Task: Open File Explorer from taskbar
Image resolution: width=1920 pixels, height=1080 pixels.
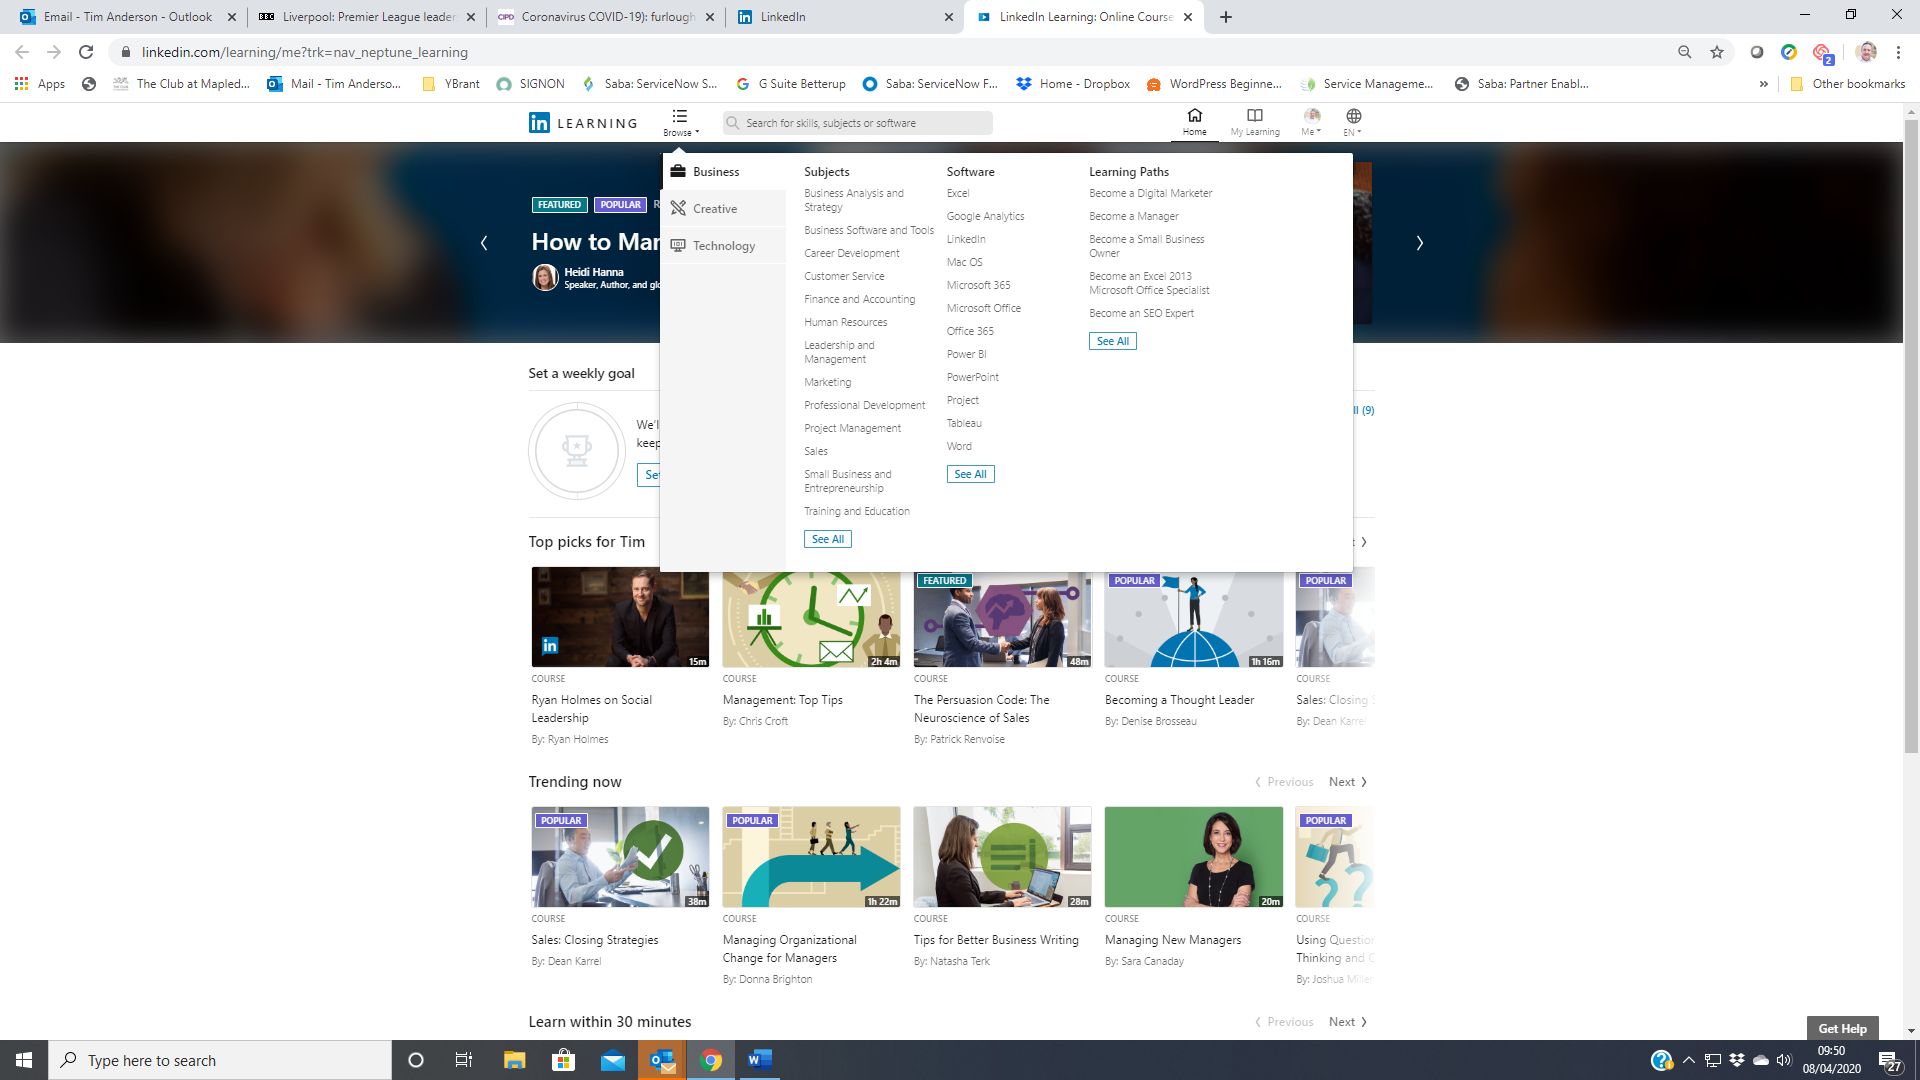Action: [x=514, y=1060]
